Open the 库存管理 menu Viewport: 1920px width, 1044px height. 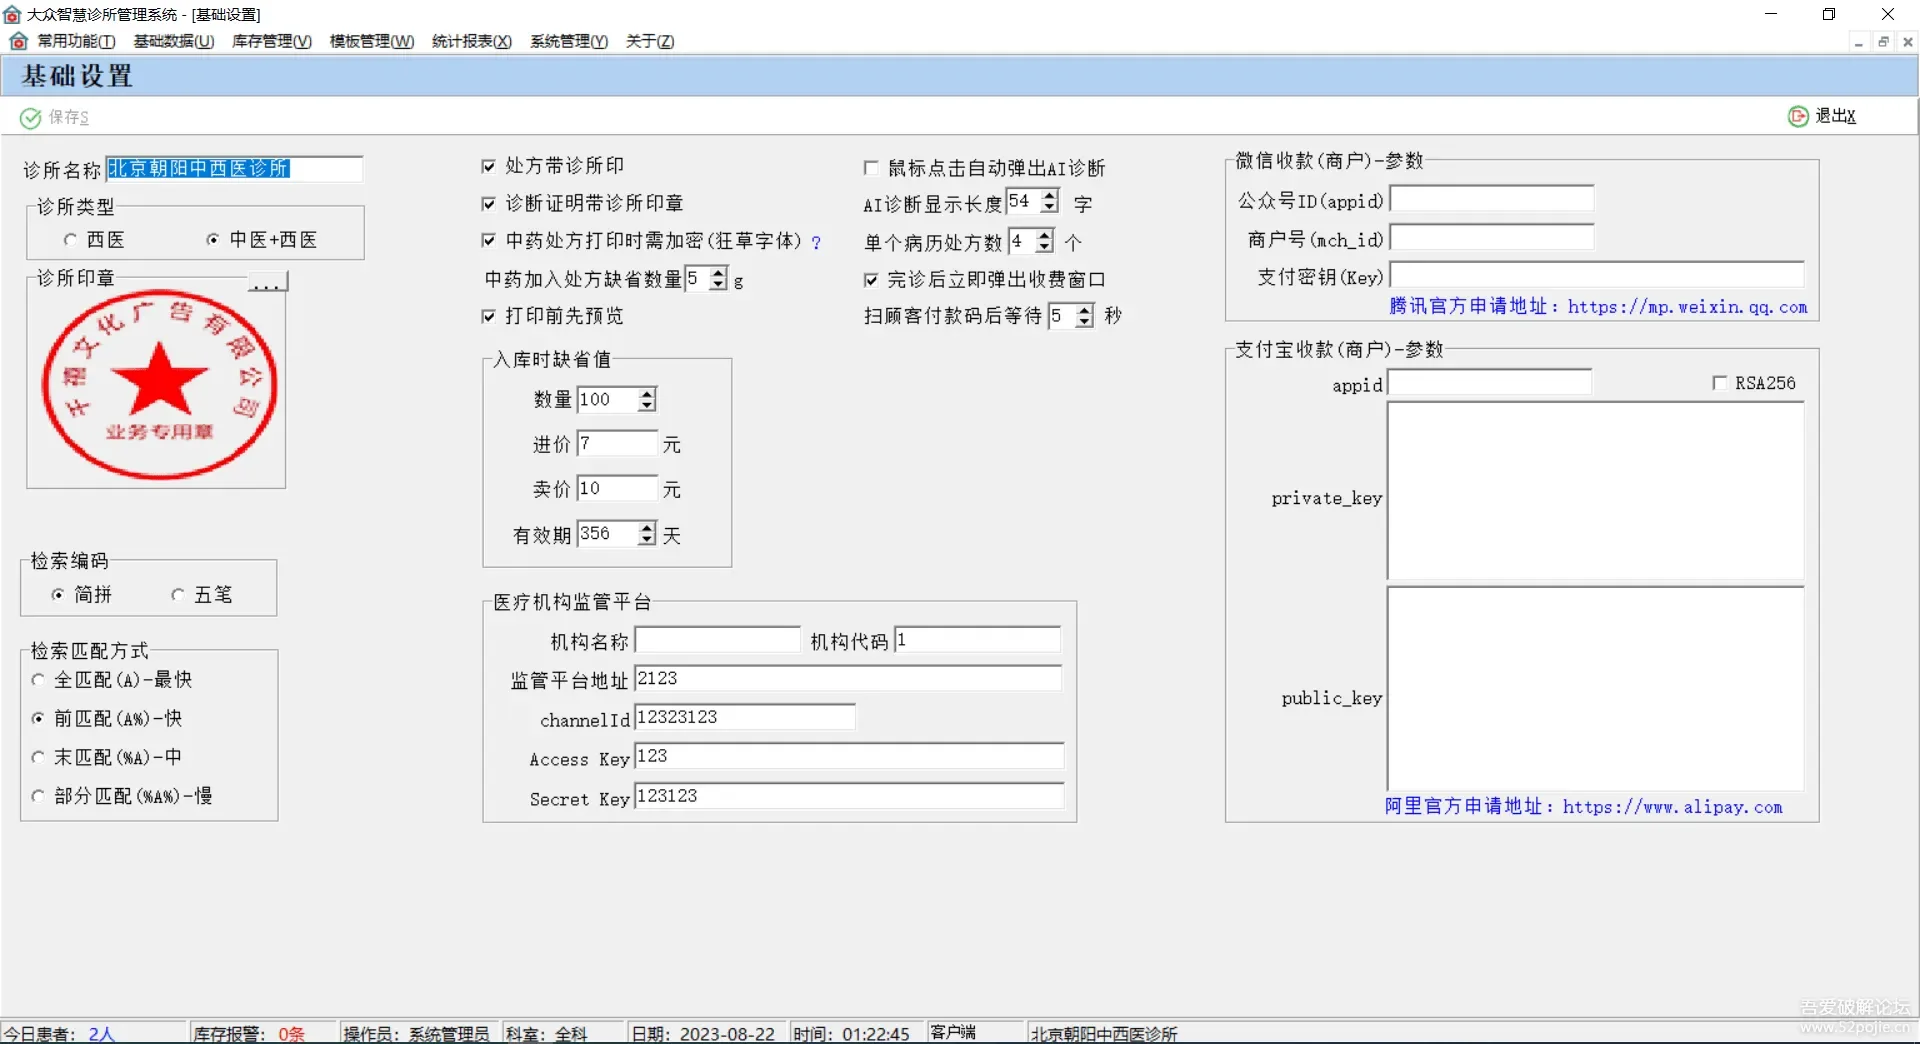(272, 41)
